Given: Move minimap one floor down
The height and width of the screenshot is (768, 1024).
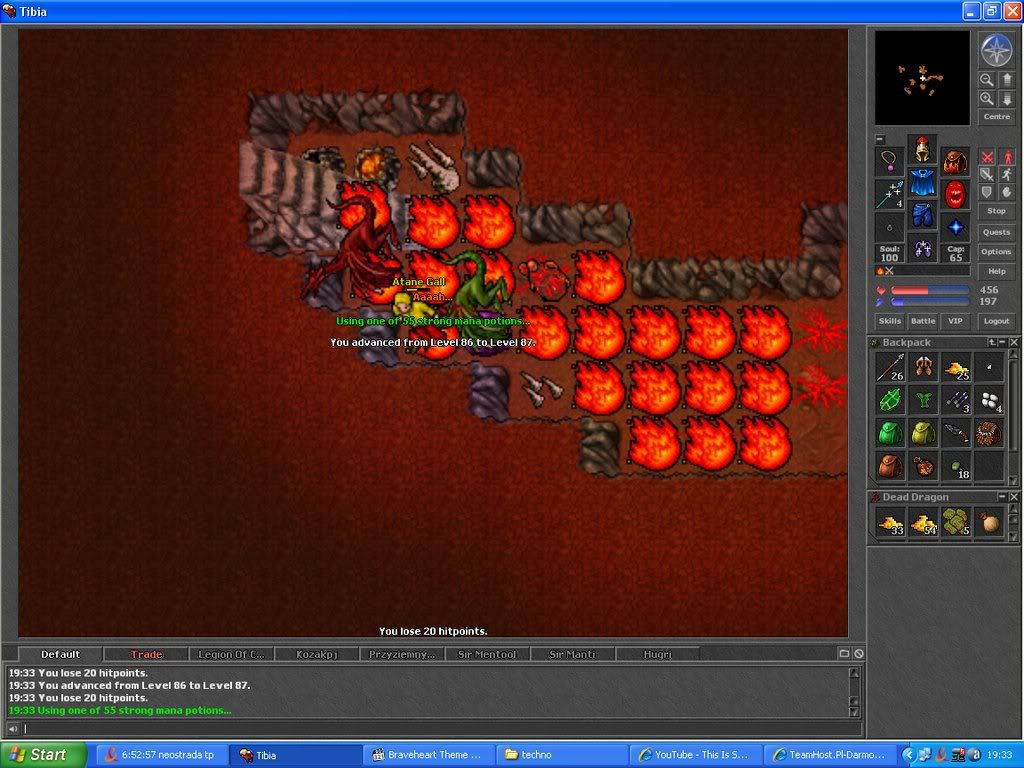Looking at the screenshot, I should click(1006, 99).
